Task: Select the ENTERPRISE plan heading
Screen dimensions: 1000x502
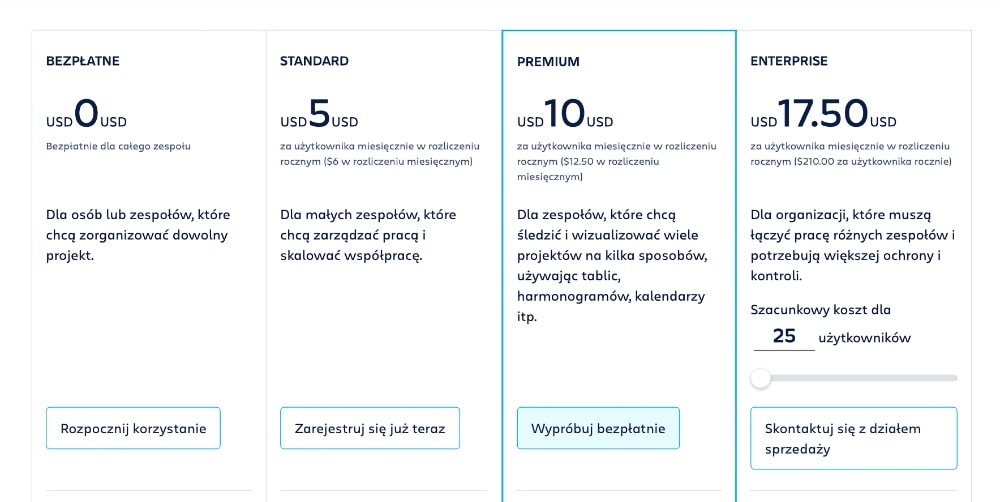Action: [789, 61]
